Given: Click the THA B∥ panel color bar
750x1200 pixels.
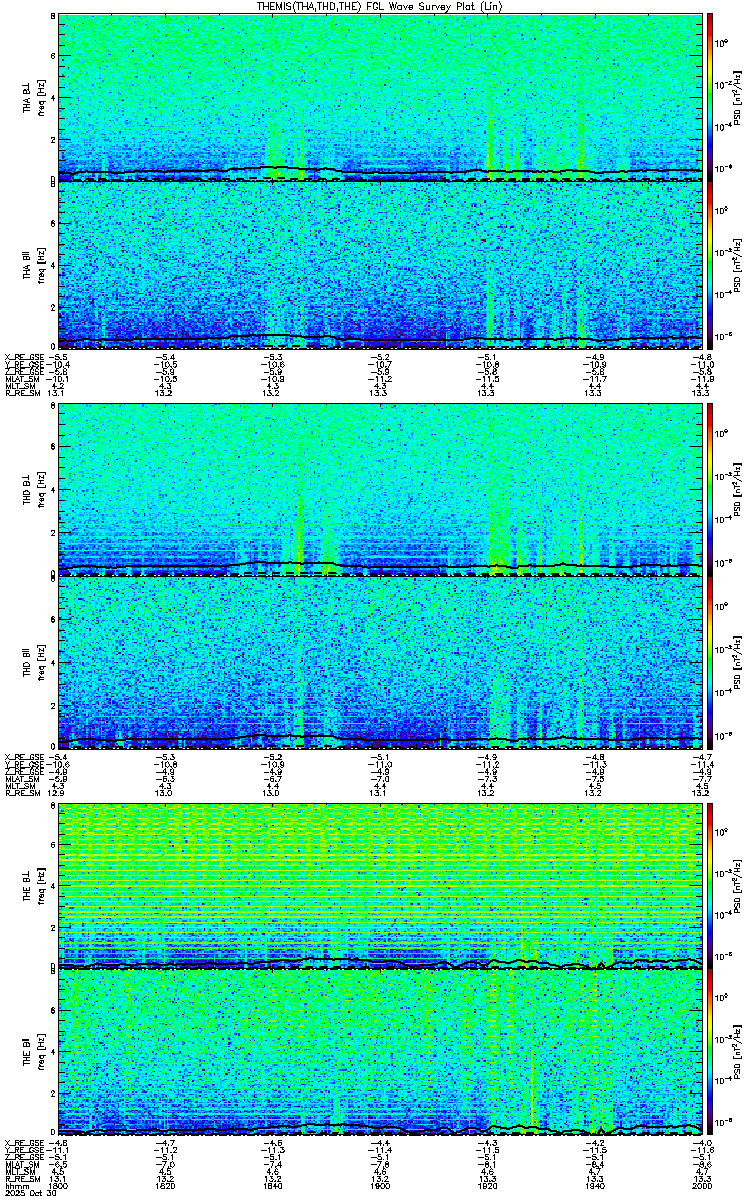Looking at the screenshot, I should click(x=710, y=264).
